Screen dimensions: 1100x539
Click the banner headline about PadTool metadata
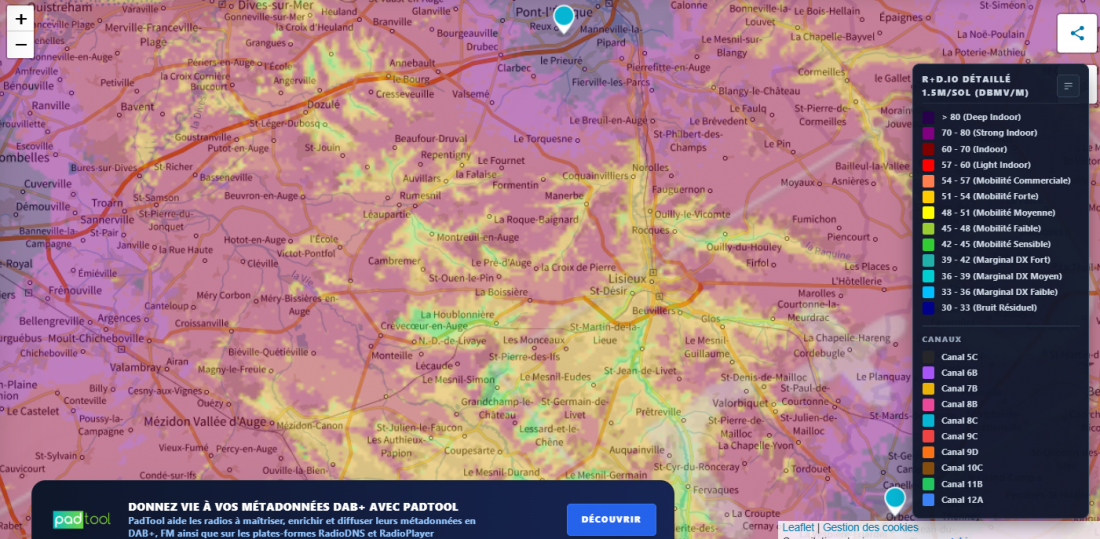(293, 507)
